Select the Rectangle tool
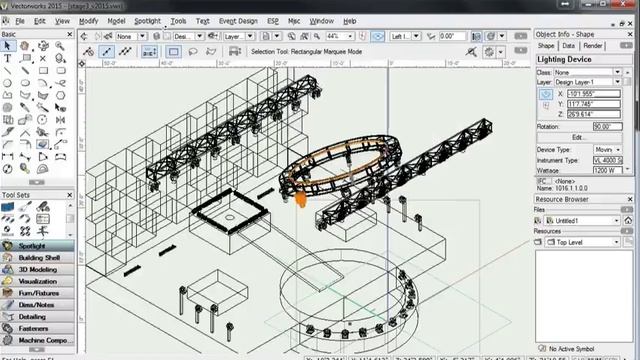 [43, 71]
